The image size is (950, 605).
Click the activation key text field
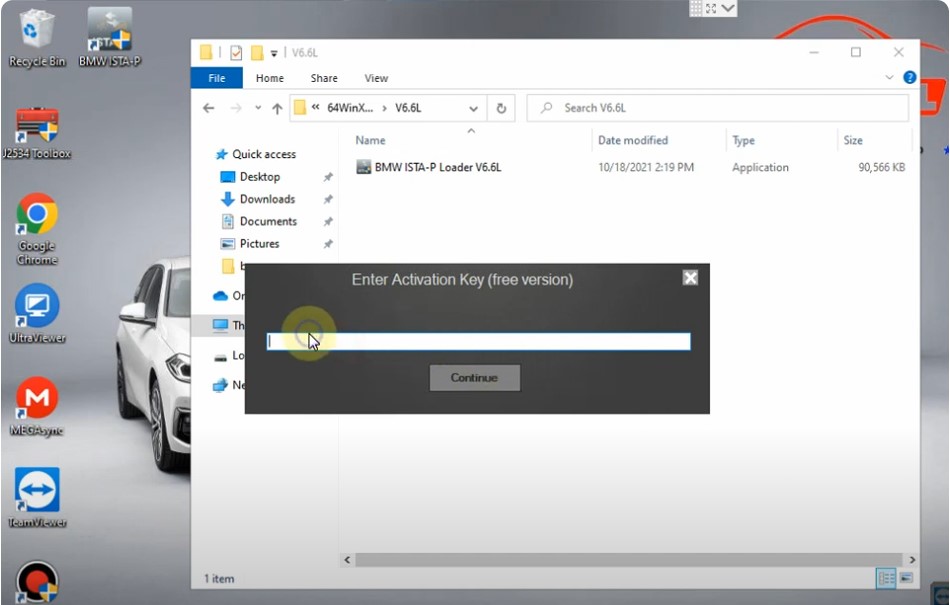point(478,342)
